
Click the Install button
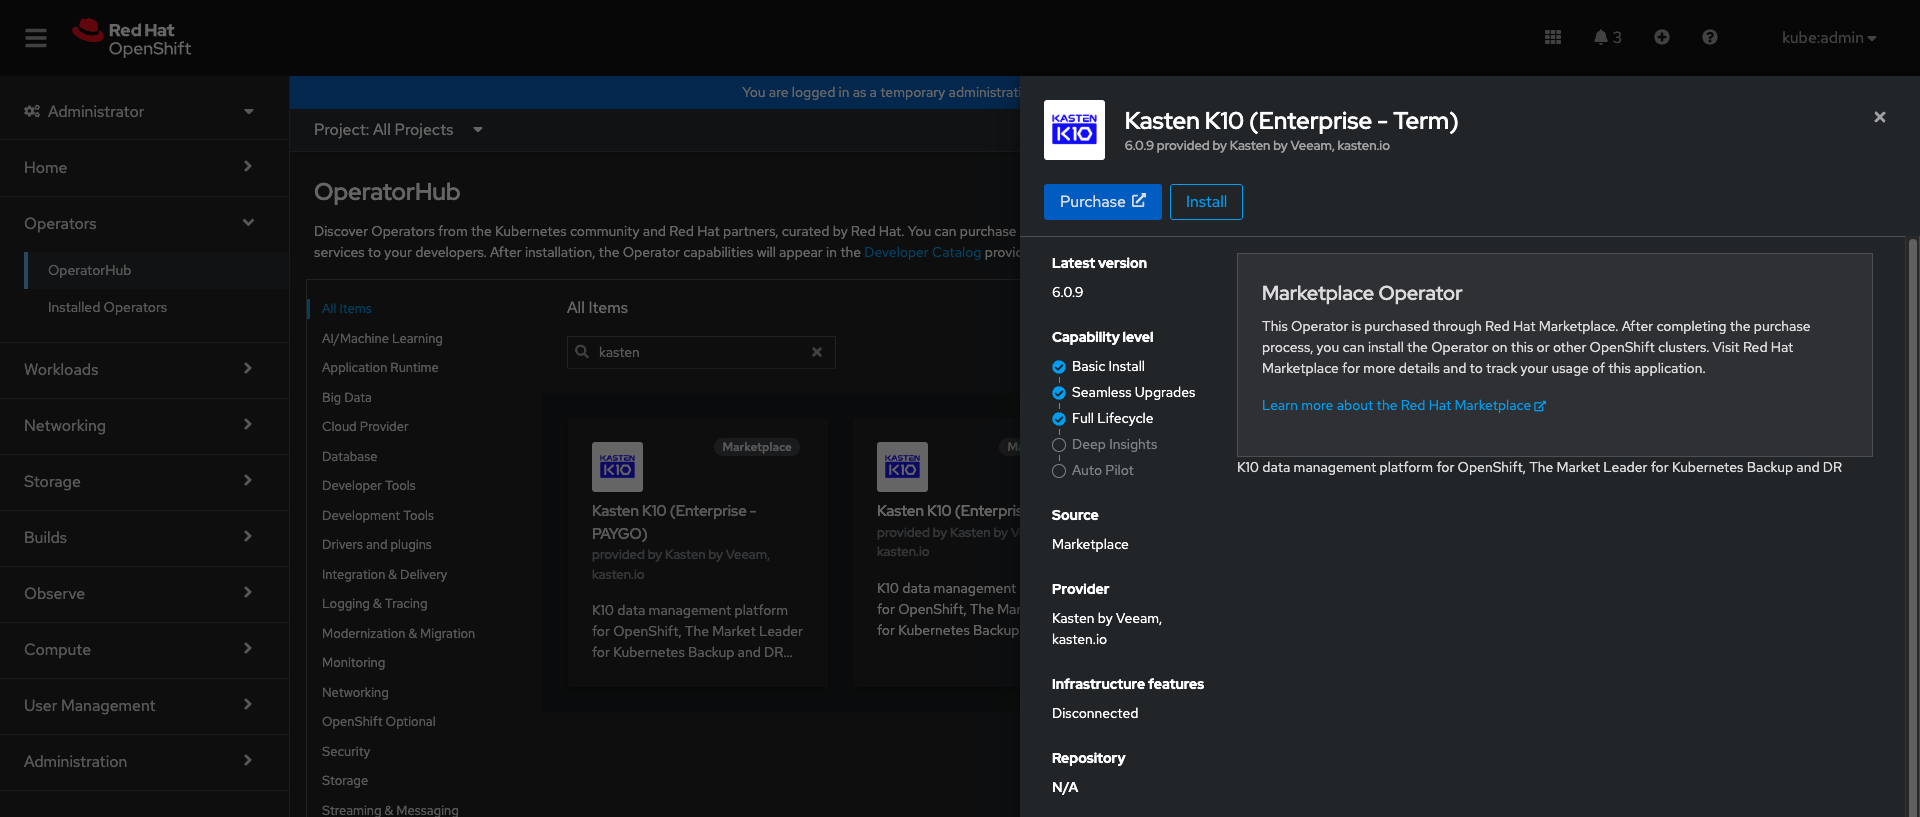click(x=1206, y=202)
